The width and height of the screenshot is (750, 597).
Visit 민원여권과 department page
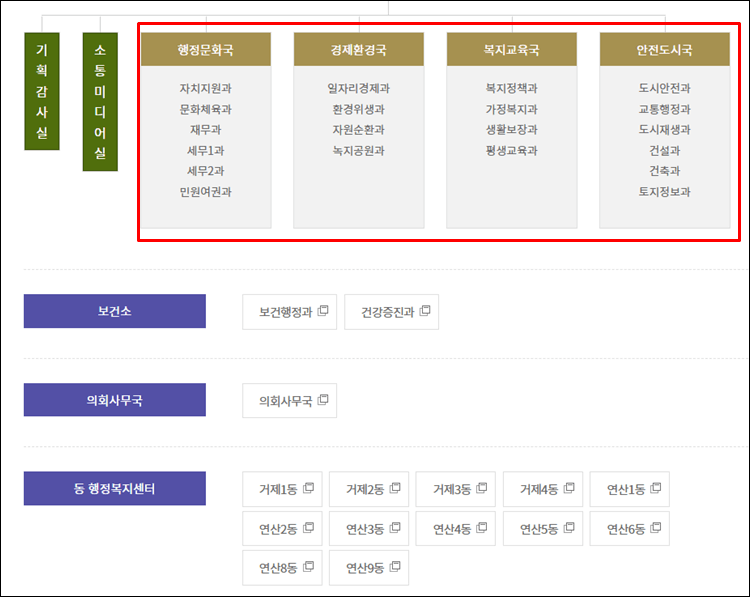(206, 192)
